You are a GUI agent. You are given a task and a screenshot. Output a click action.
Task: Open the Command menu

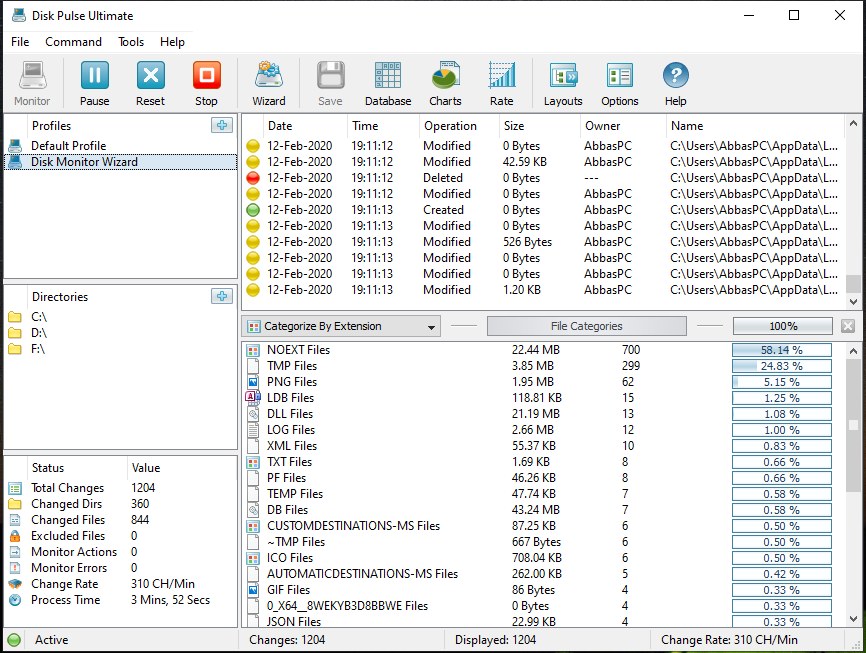coord(73,42)
